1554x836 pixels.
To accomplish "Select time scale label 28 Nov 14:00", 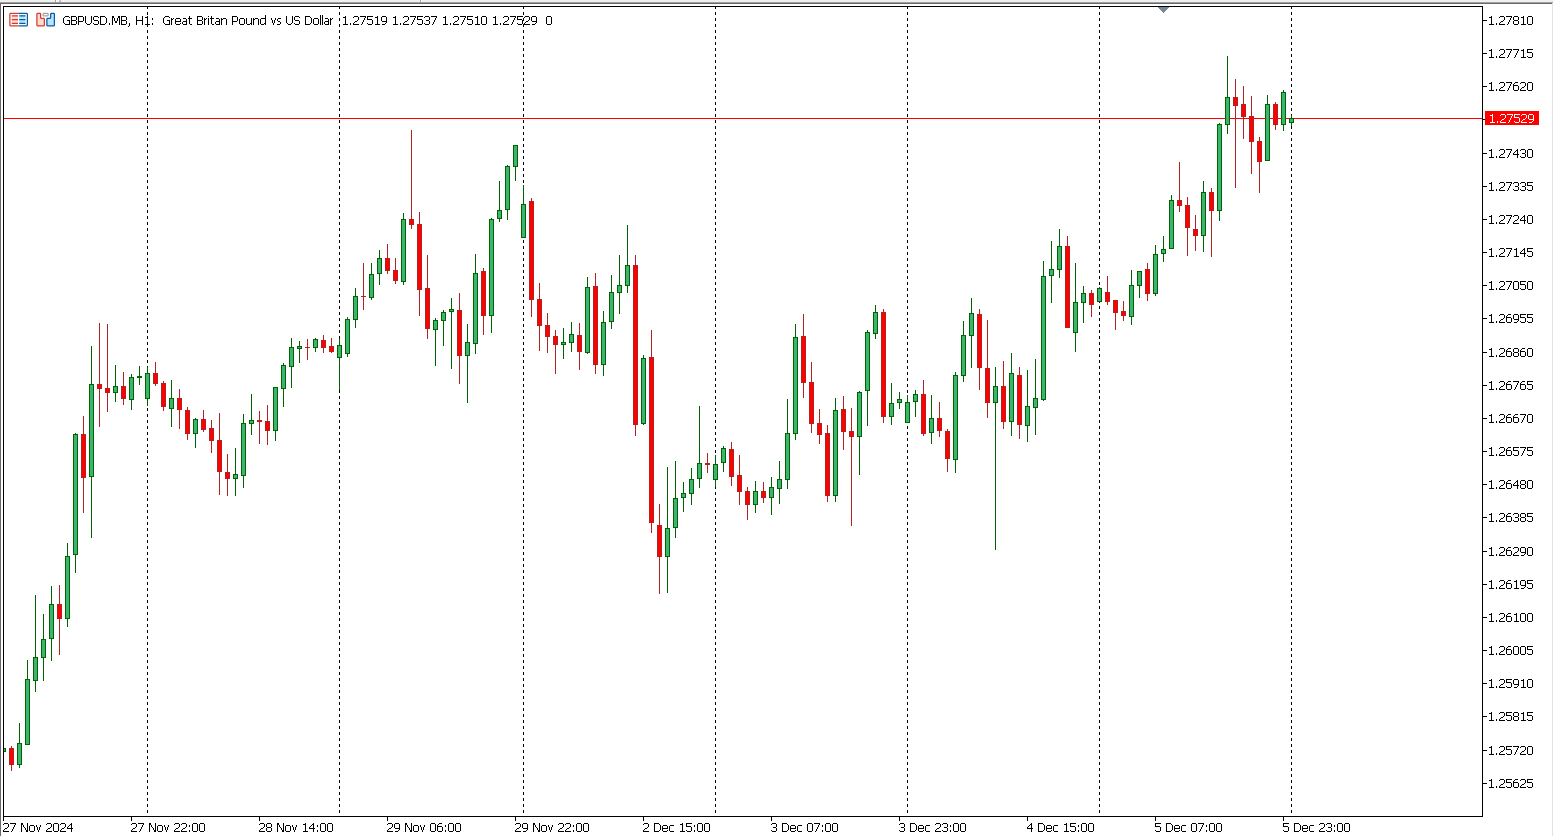I will coord(296,828).
